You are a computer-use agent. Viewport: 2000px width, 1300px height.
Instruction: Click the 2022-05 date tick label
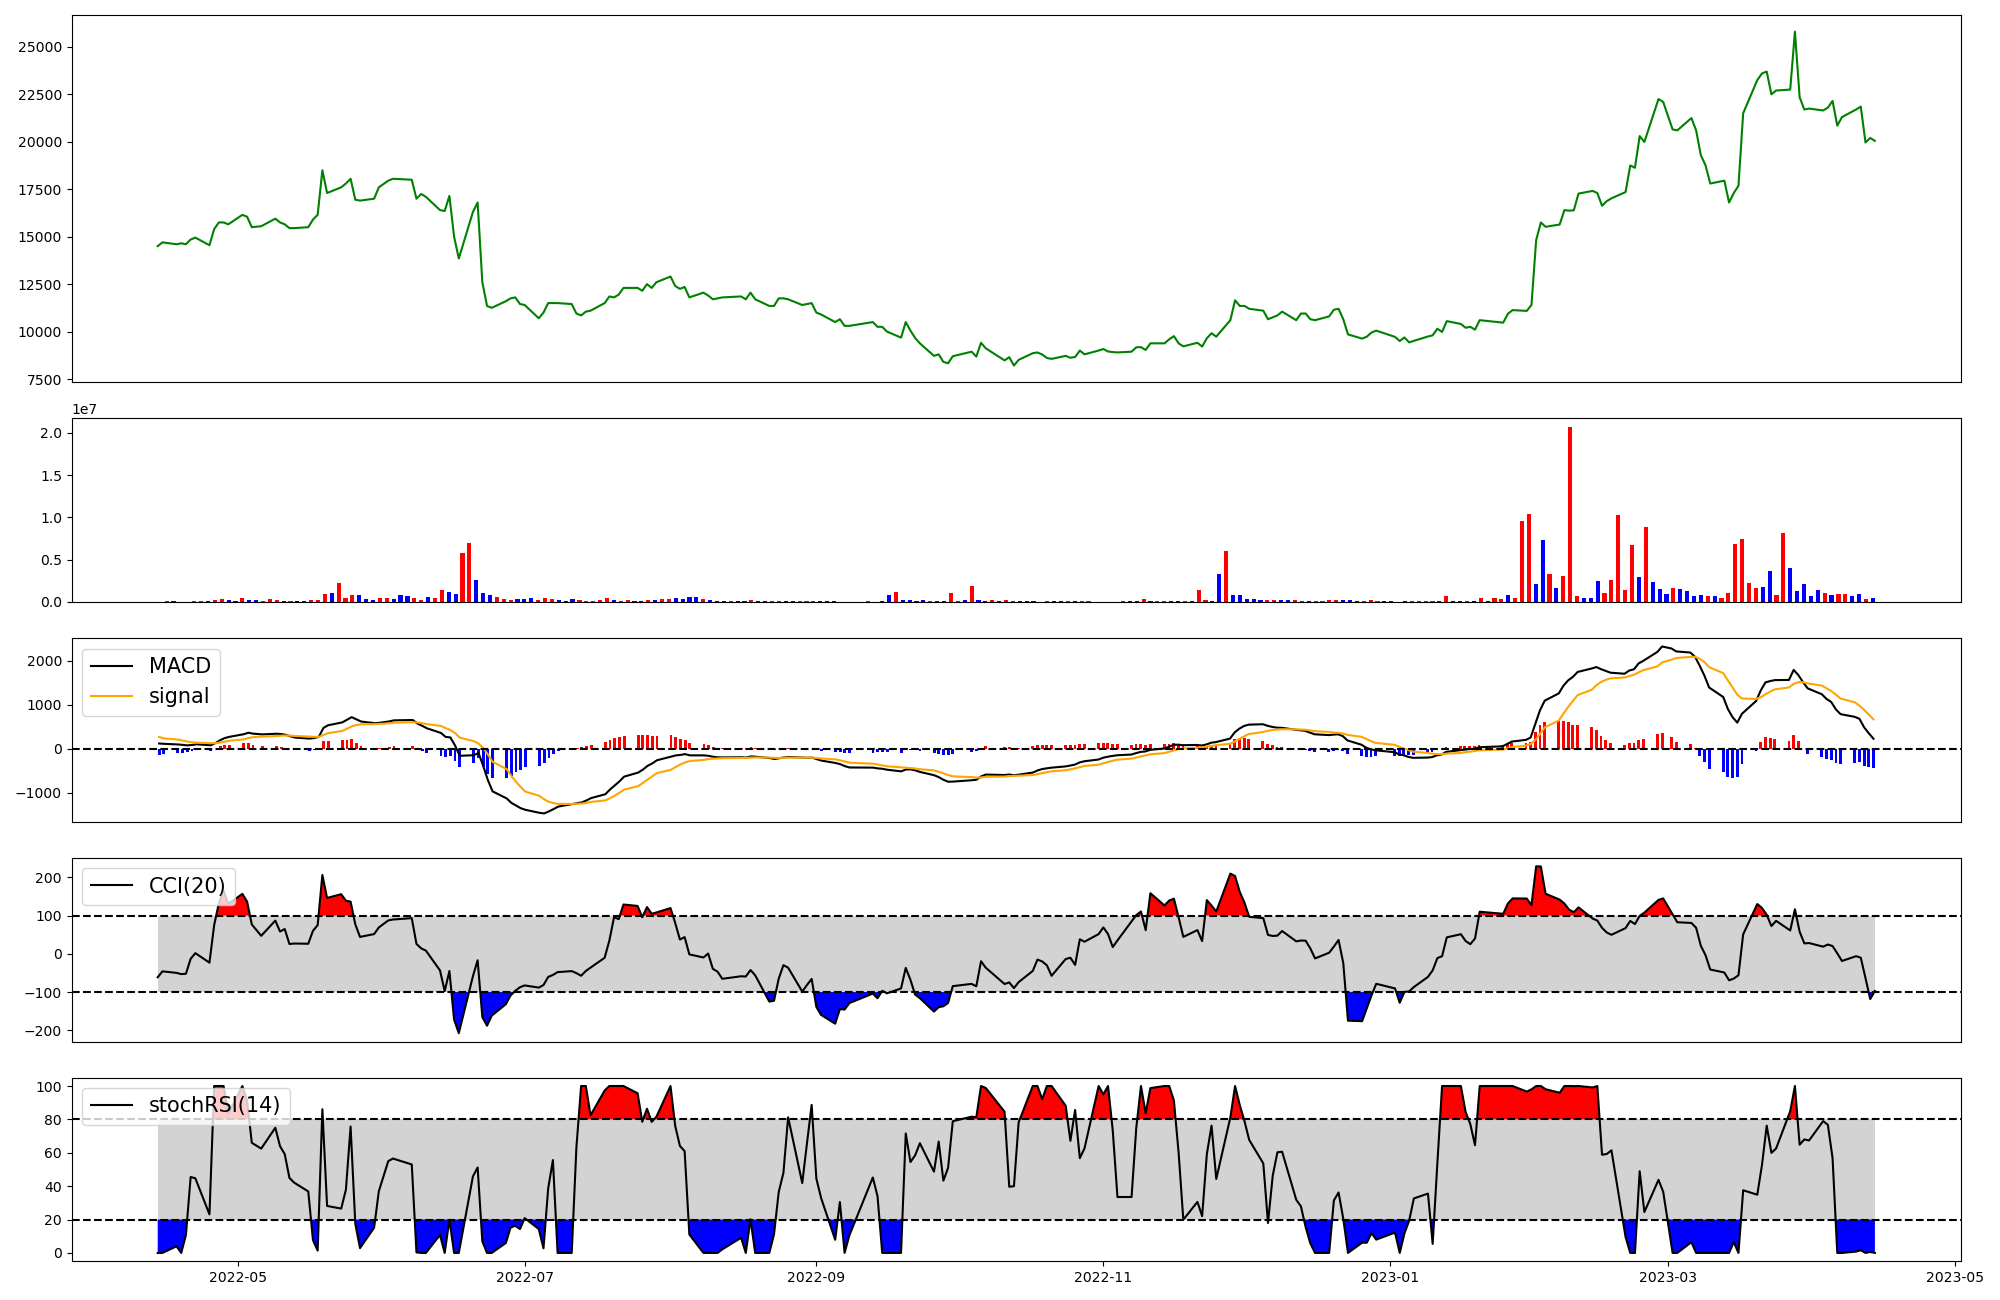click(x=238, y=1277)
